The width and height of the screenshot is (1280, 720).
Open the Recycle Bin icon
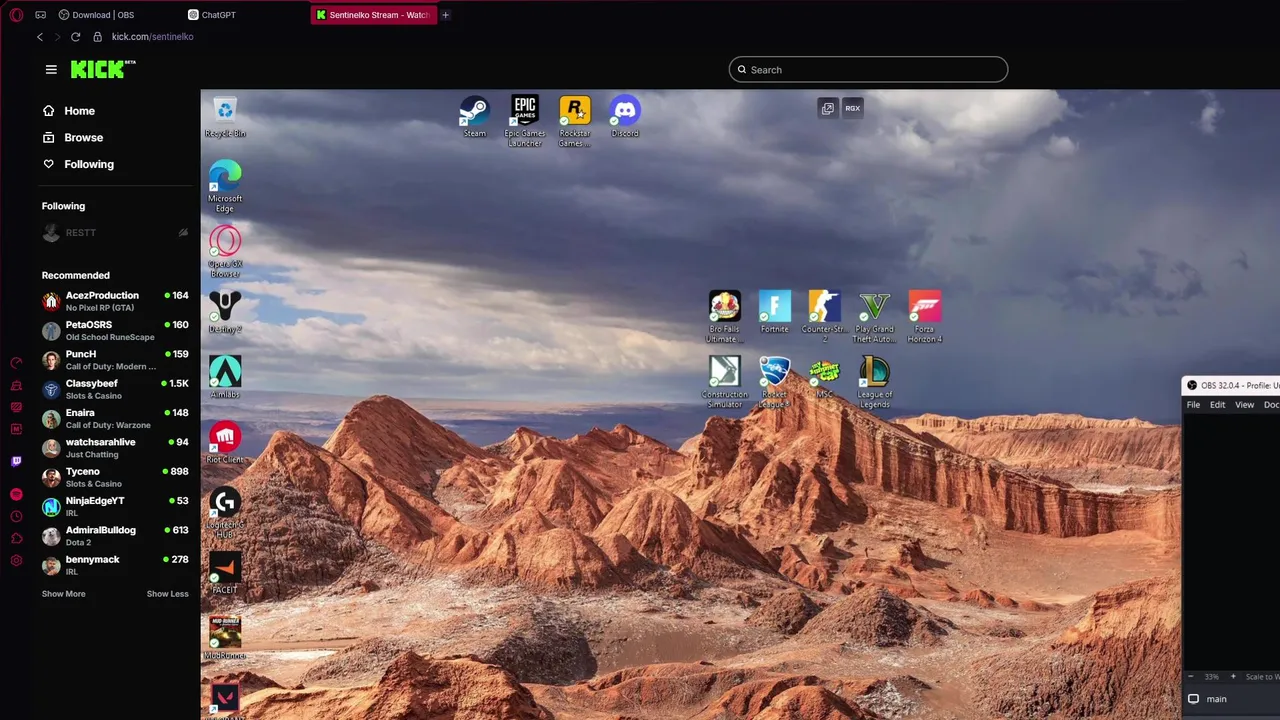tap(225, 118)
